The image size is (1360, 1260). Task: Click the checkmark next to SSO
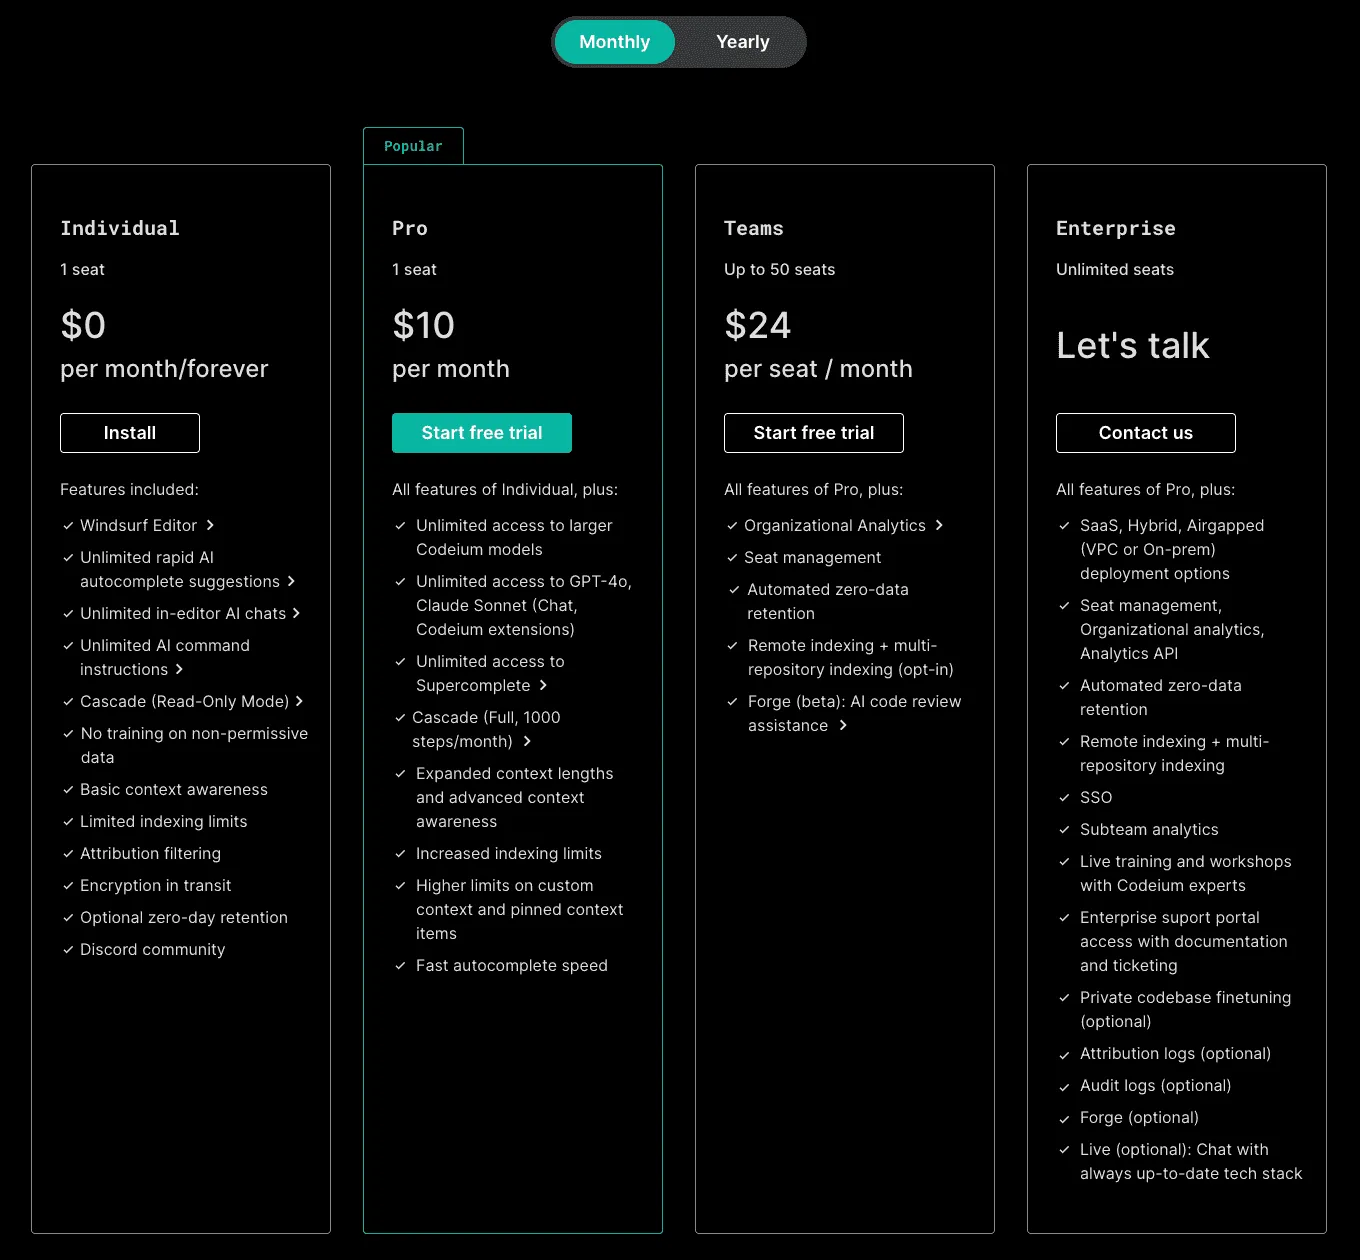coord(1064,798)
